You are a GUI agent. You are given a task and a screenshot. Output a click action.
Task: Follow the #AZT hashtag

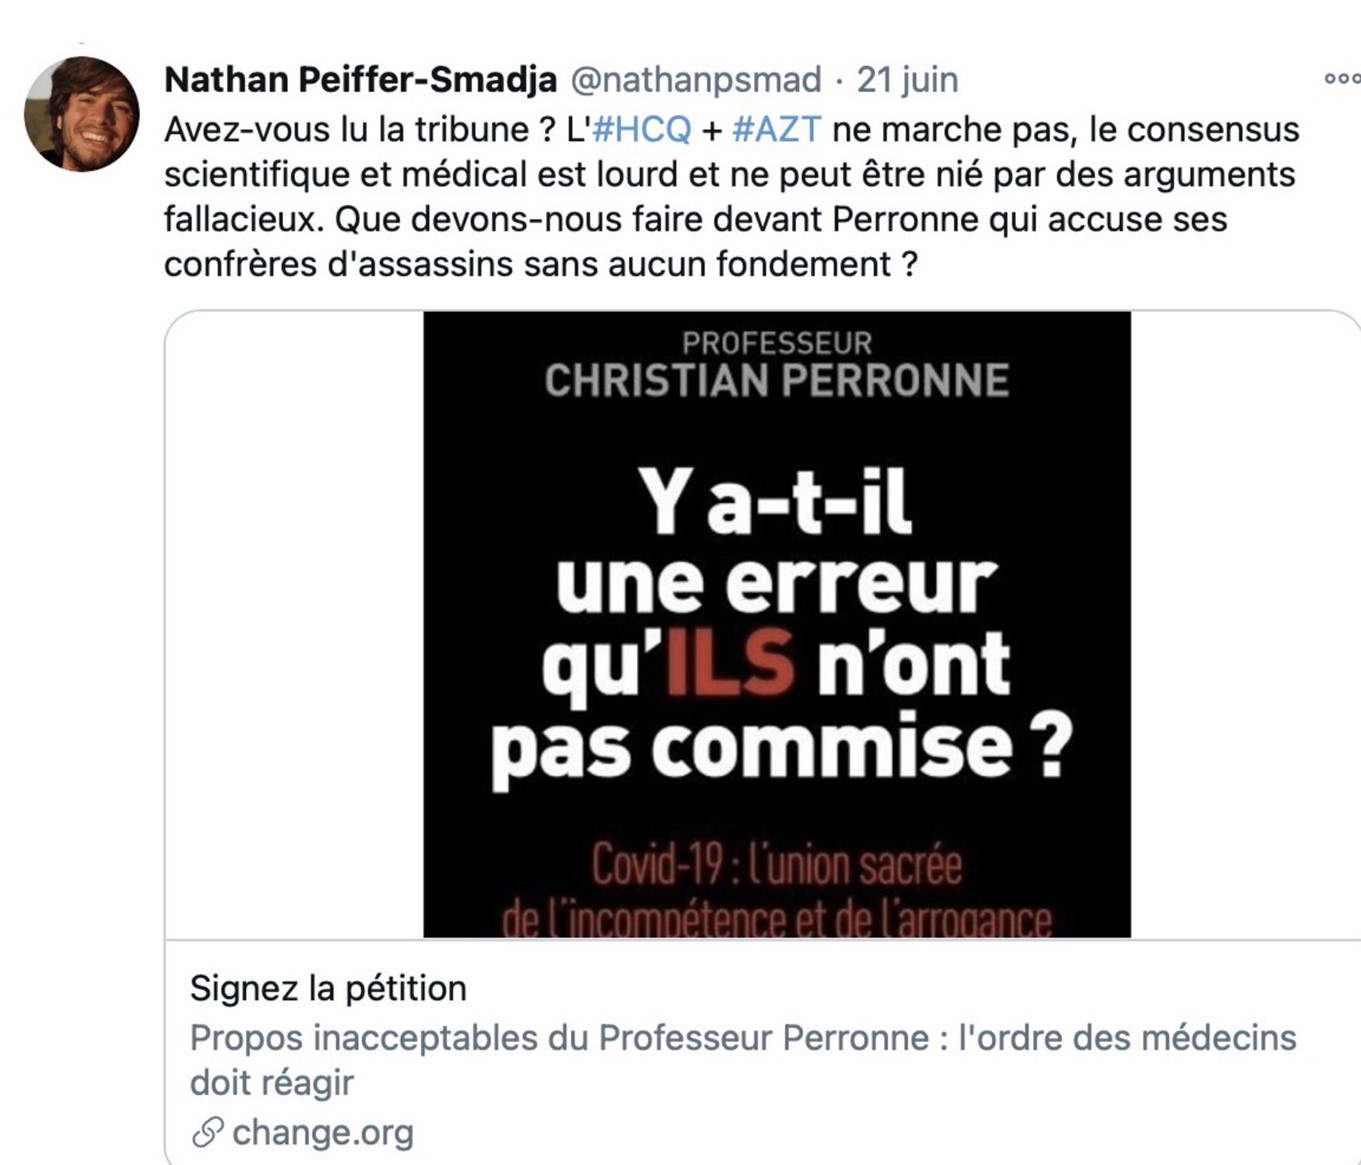click(x=777, y=129)
